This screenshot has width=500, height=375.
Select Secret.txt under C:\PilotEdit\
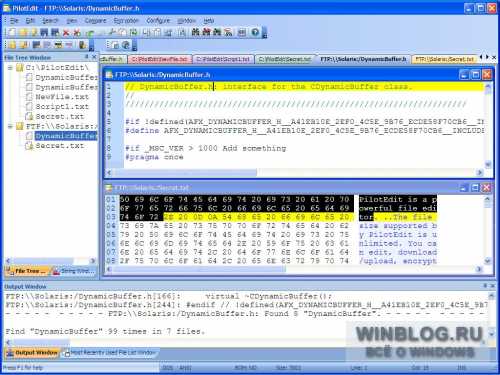60,117
